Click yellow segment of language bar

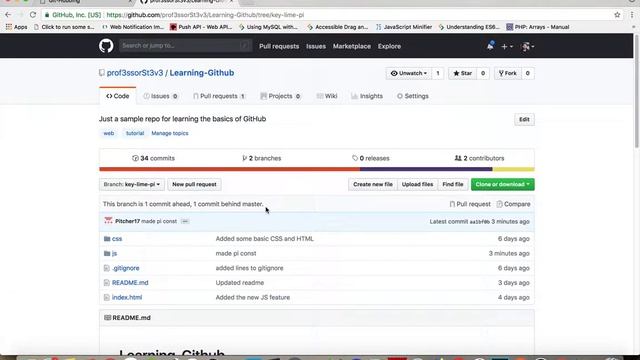(513, 169)
